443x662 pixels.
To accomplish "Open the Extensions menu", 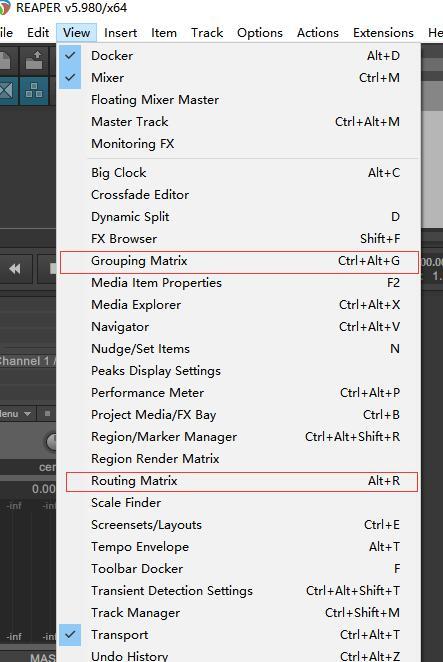I will (x=383, y=33).
